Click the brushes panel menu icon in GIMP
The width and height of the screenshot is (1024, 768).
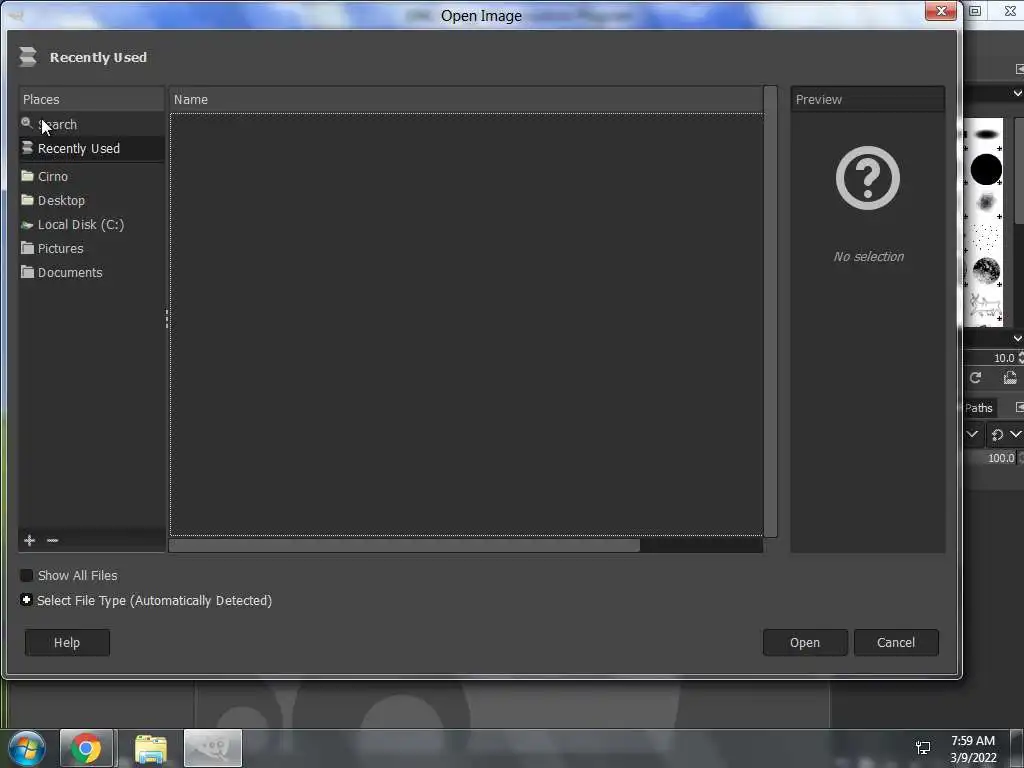[1019, 69]
